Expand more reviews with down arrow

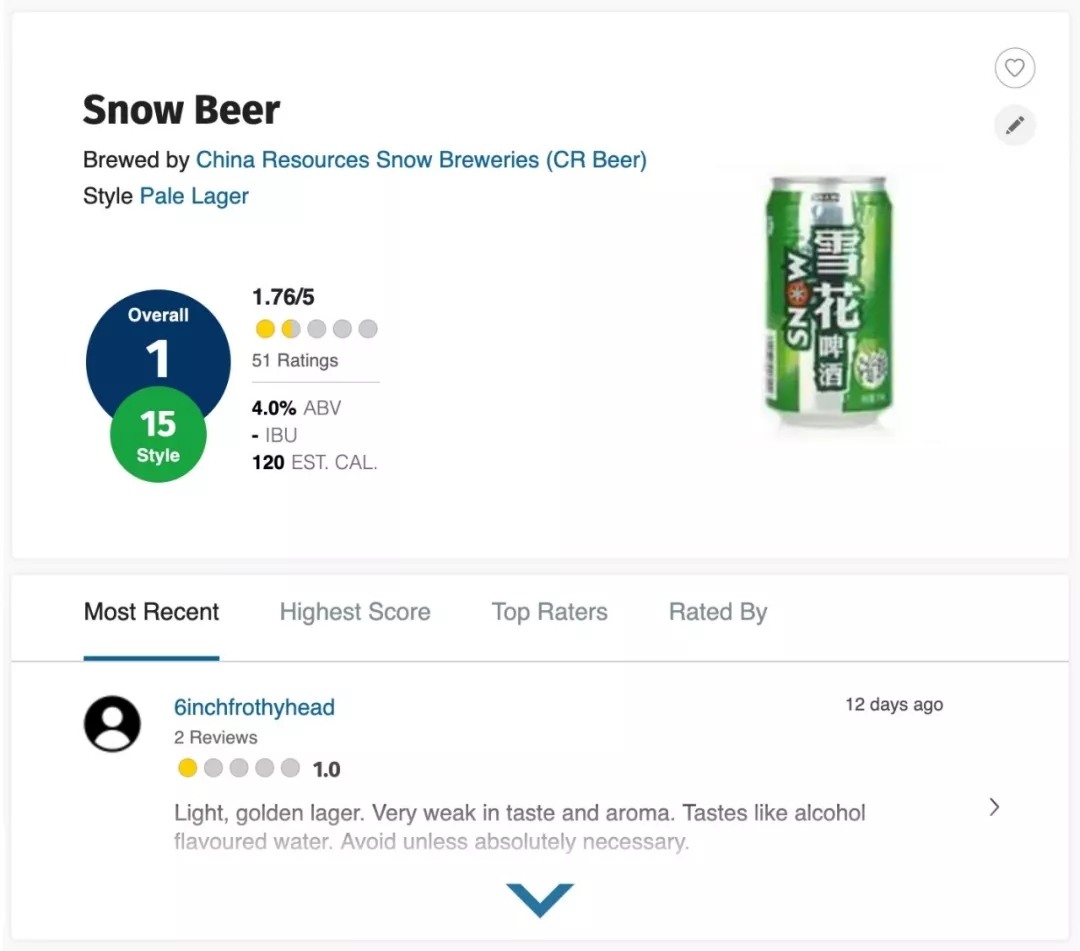540,899
